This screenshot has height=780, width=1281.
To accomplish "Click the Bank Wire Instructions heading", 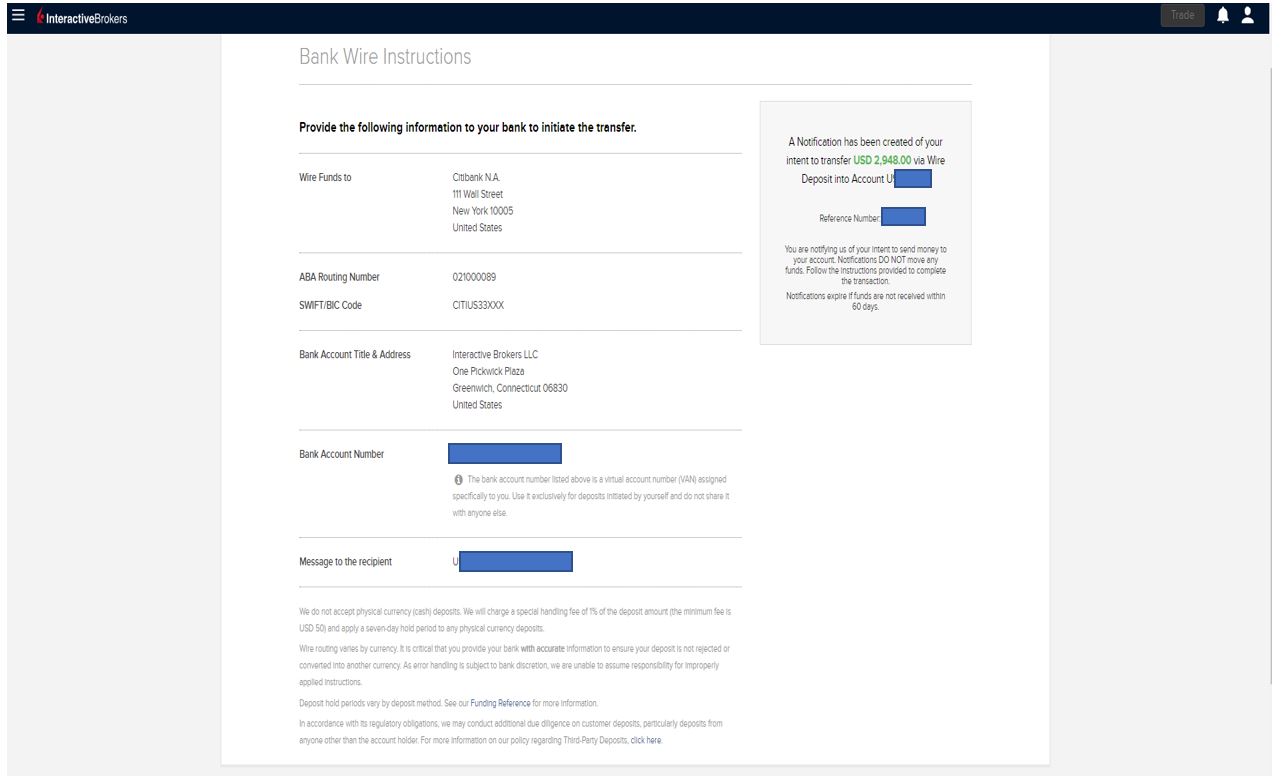I will pos(385,57).
